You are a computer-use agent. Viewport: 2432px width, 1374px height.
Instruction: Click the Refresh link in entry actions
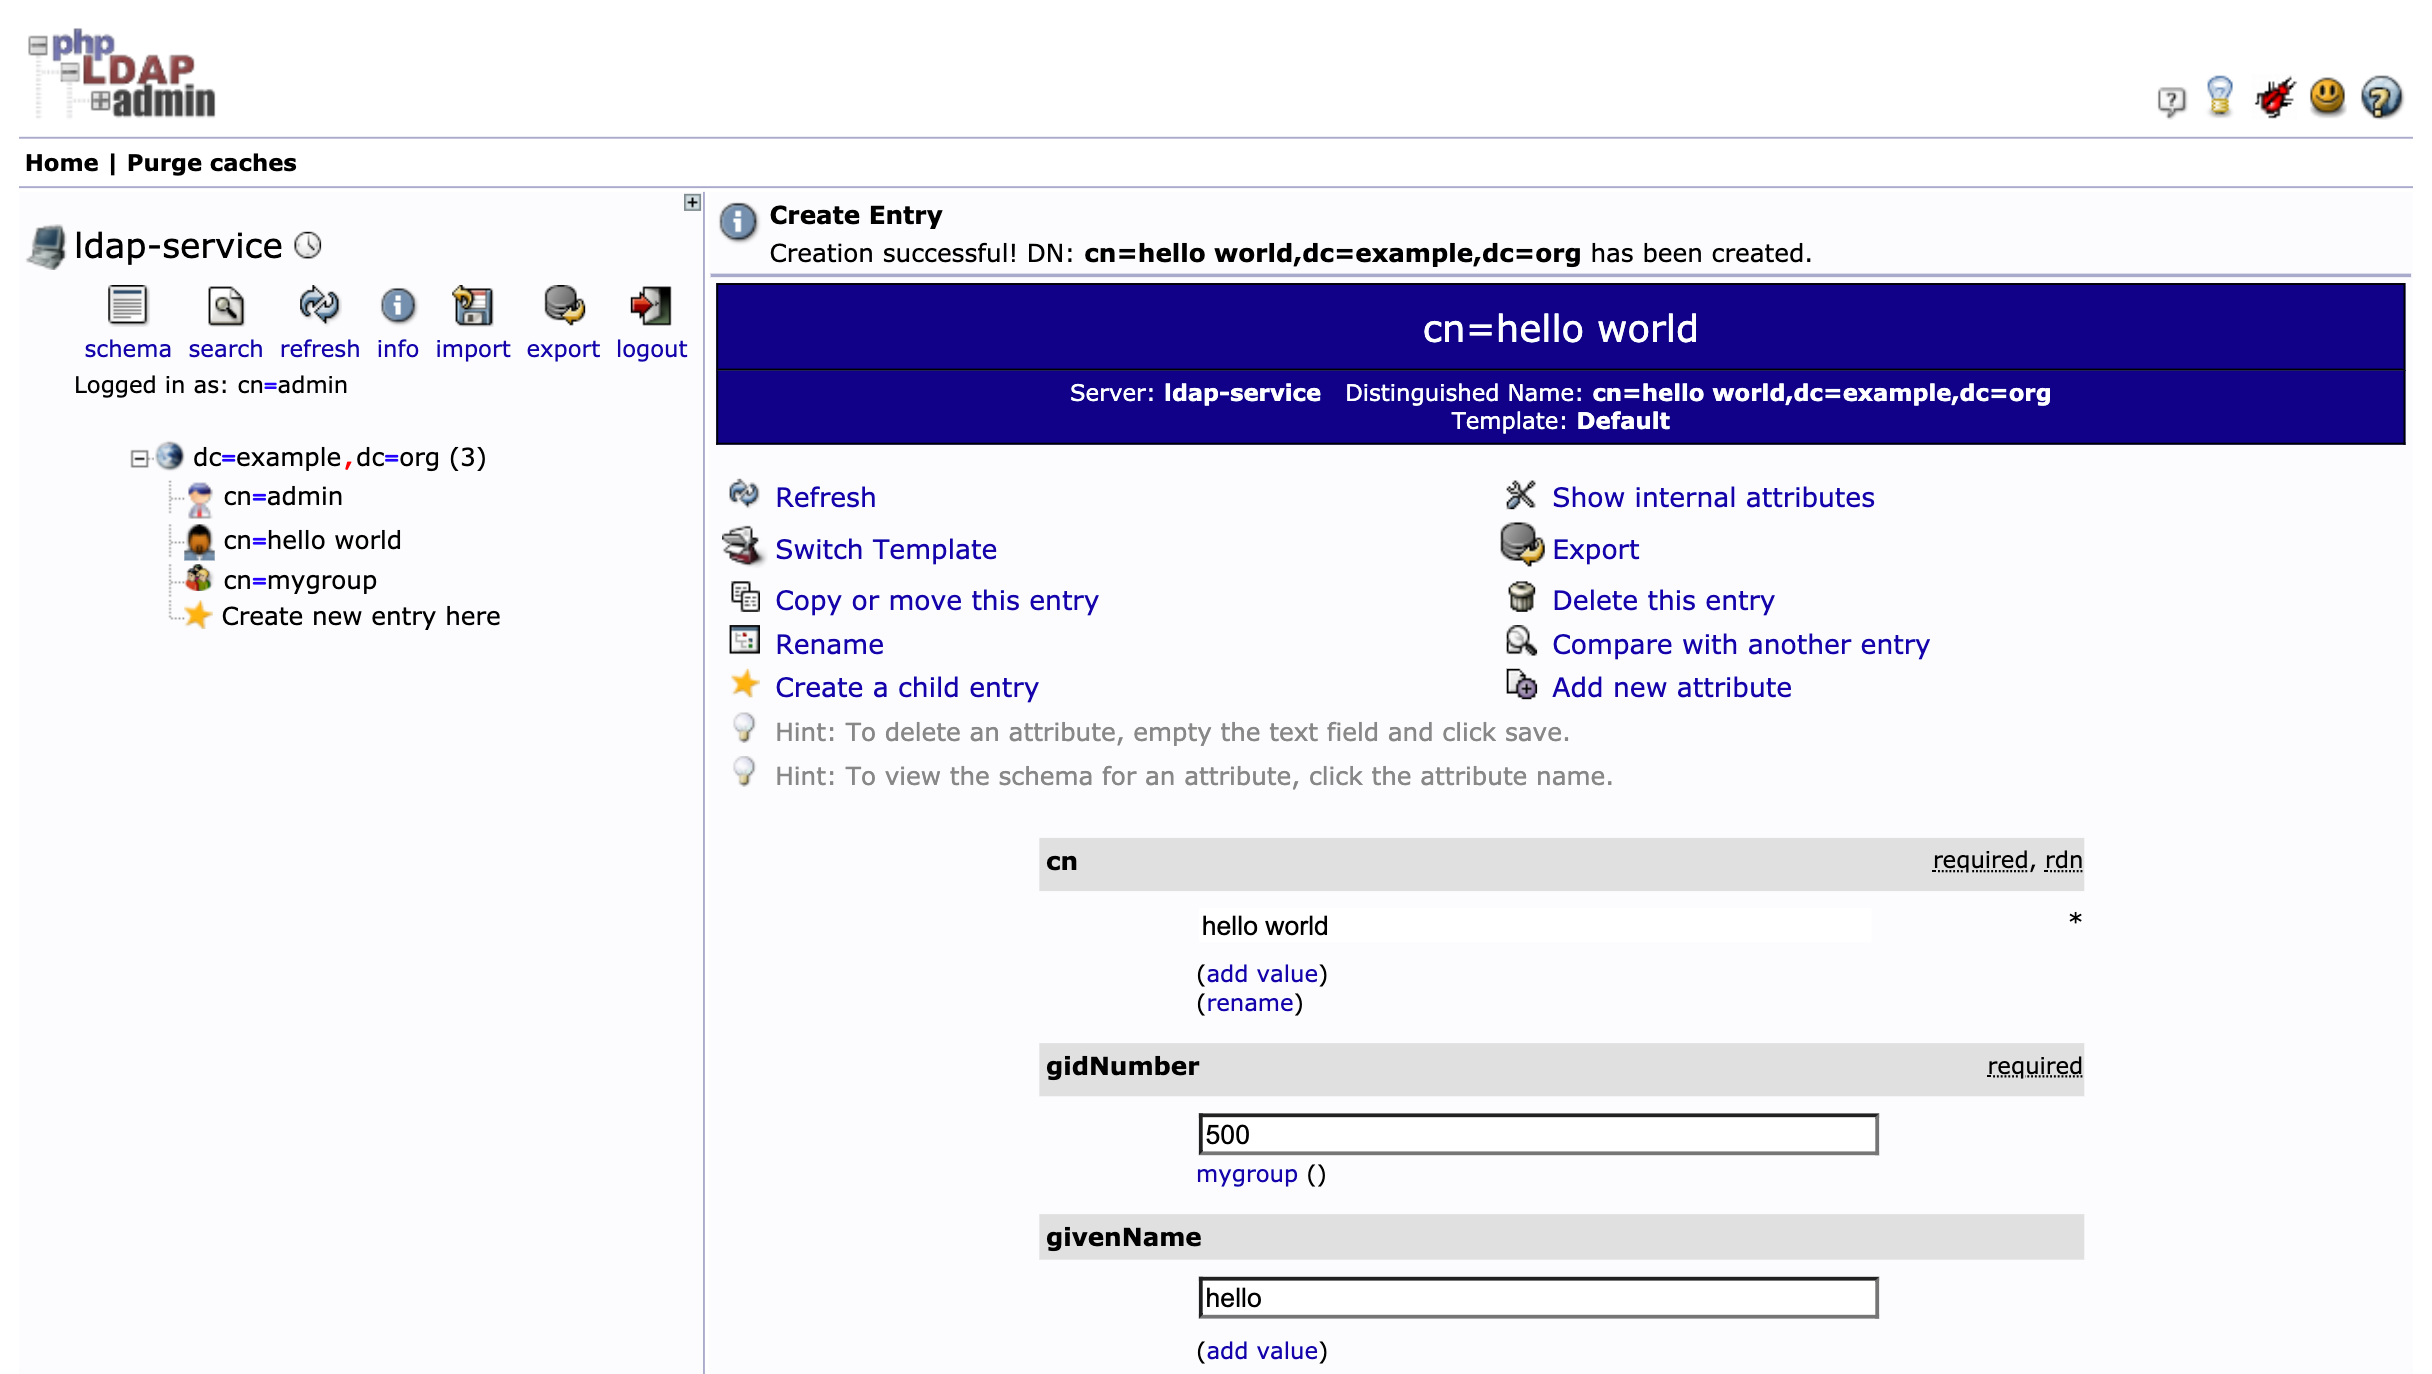[x=825, y=497]
